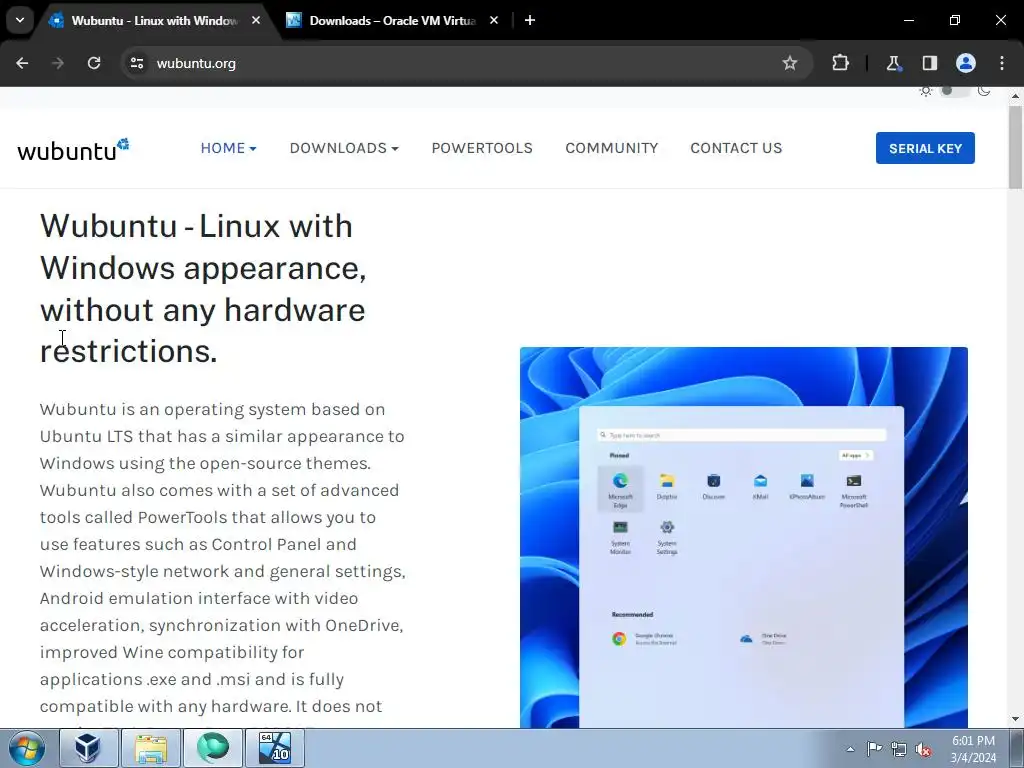Open Action Center flag icon
This screenshot has height=768, width=1024.
[874, 749]
